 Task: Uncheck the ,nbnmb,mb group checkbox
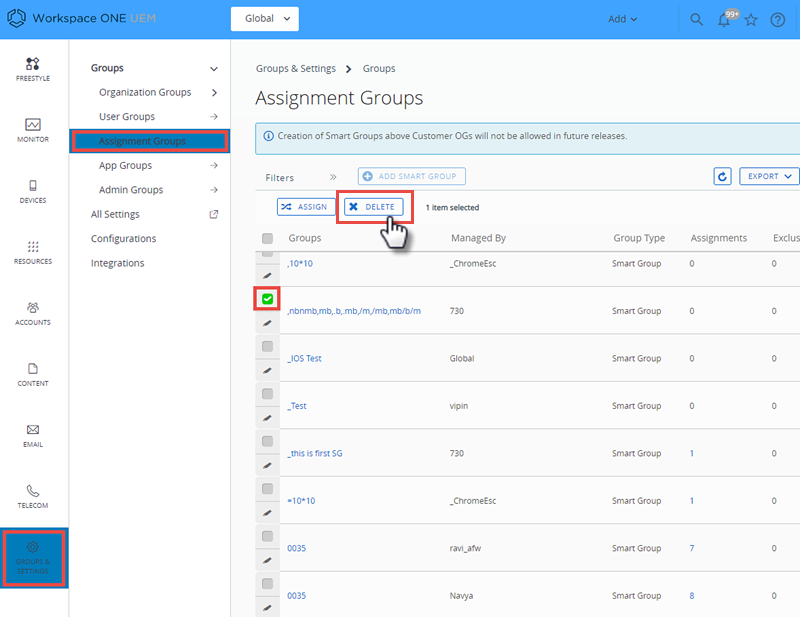pos(267,299)
